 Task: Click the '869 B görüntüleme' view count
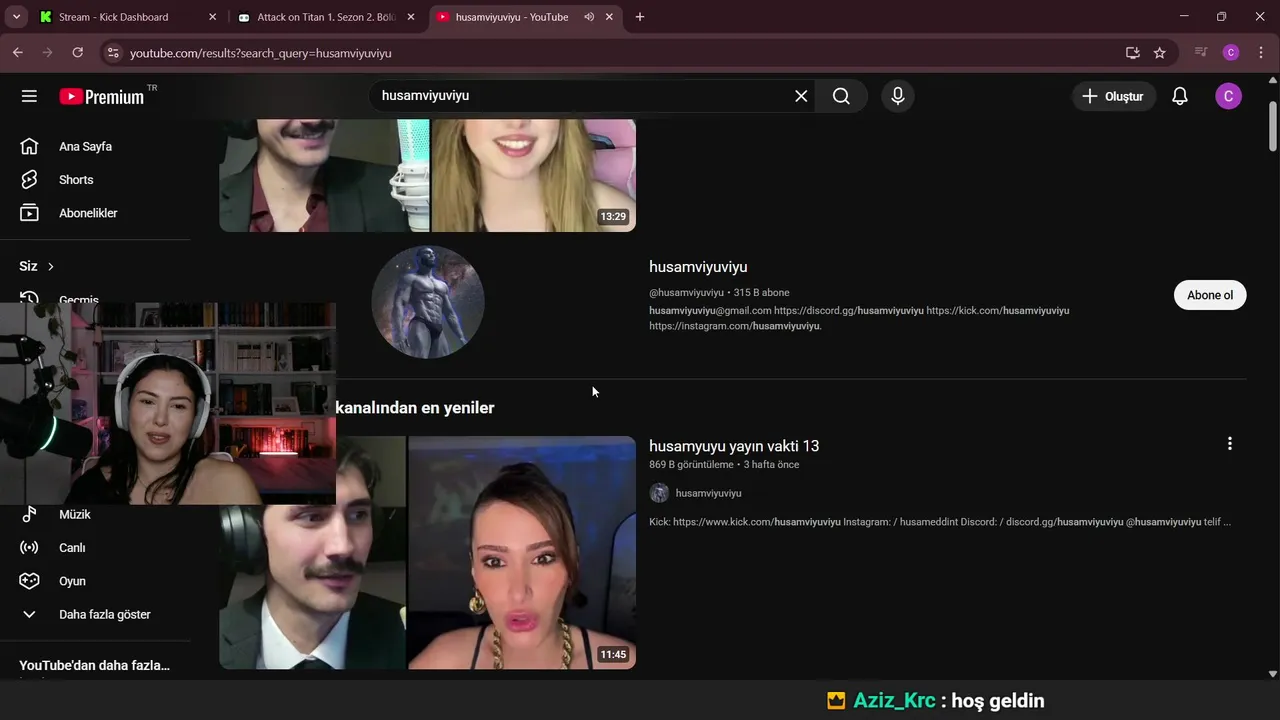(691, 465)
